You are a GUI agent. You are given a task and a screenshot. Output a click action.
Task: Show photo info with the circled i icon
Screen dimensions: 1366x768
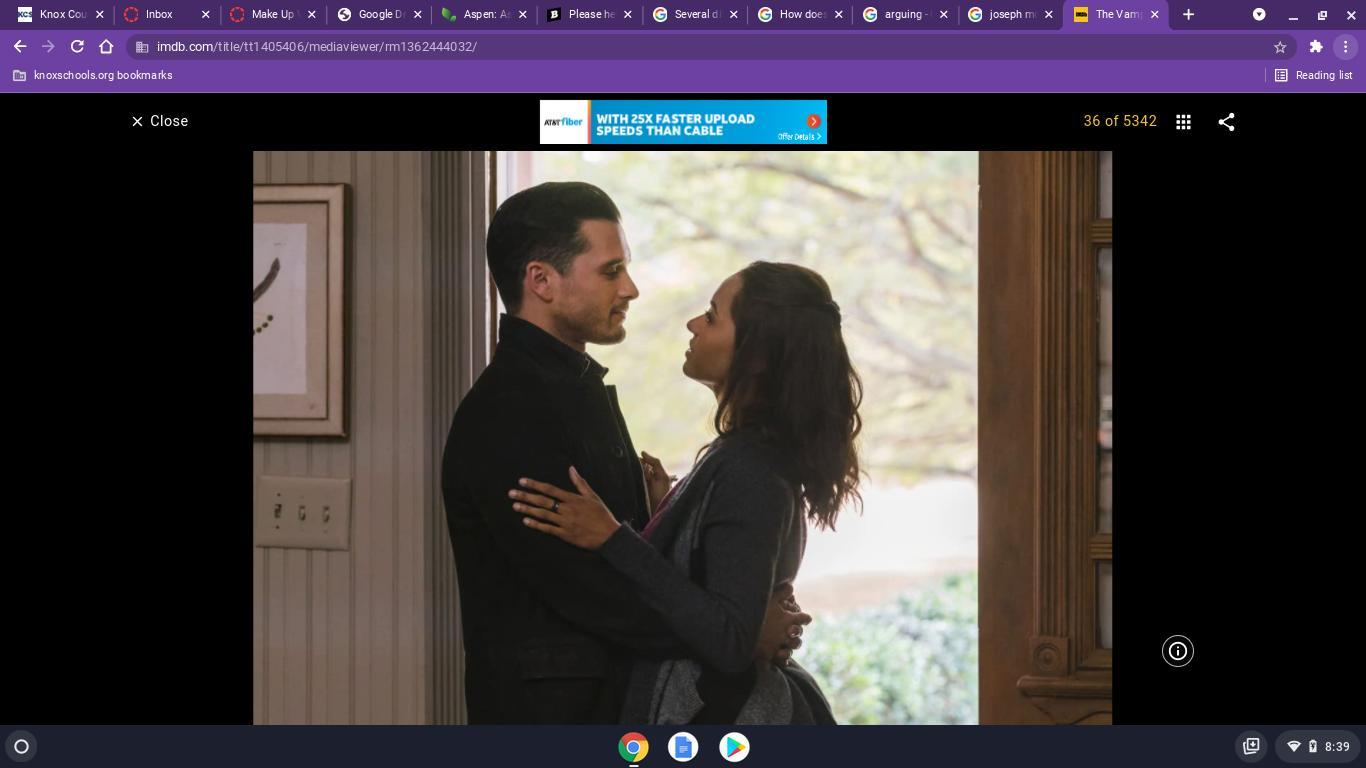coord(1178,651)
